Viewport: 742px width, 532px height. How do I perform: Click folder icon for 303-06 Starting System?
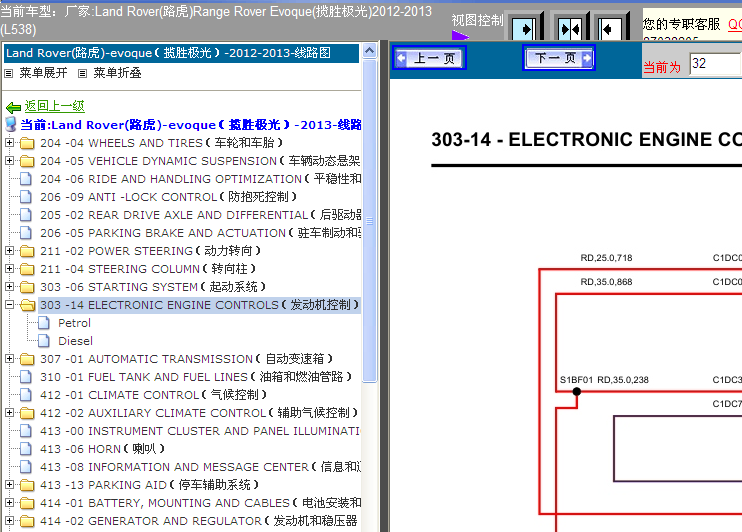(x=27, y=287)
